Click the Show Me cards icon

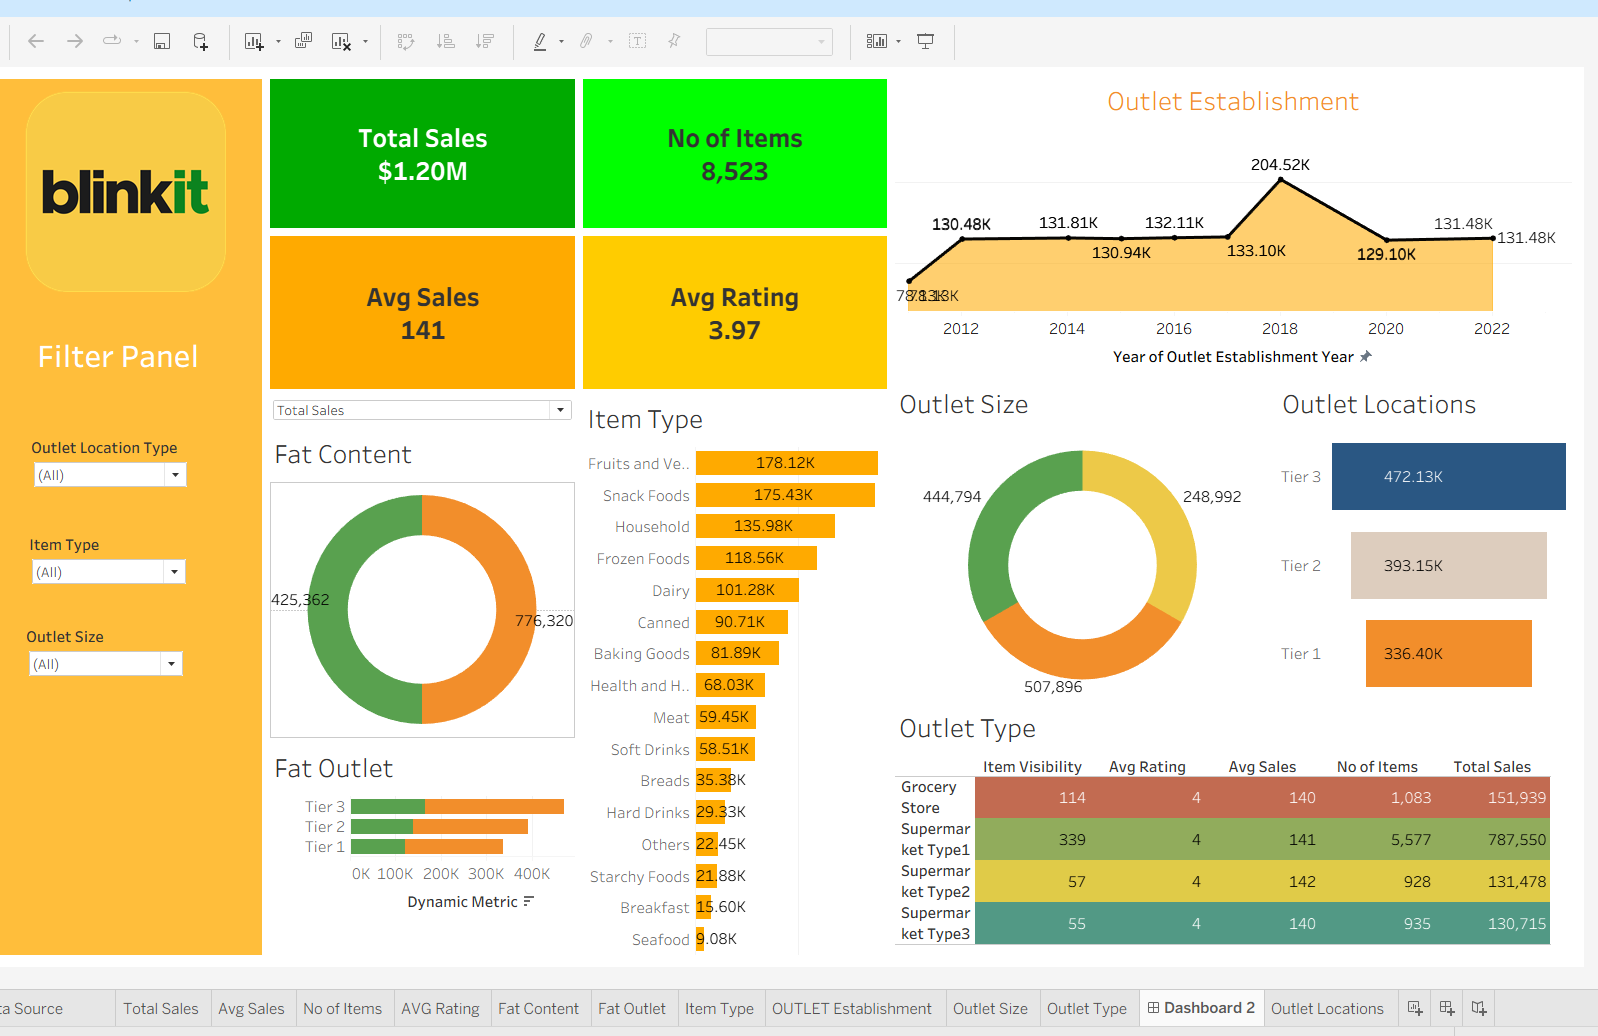[877, 41]
